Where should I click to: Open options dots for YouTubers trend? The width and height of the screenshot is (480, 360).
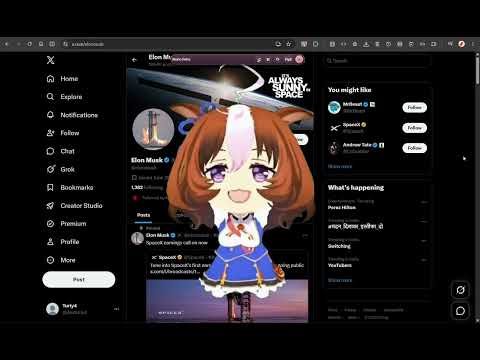[424, 260]
